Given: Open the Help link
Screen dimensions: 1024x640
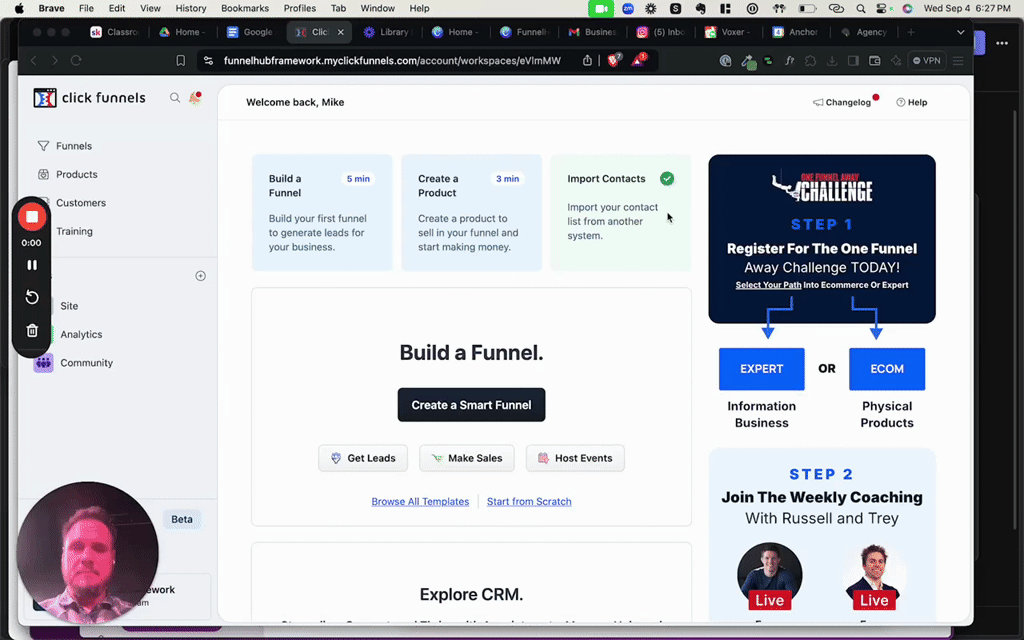Looking at the screenshot, I should [x=912, y=103].
